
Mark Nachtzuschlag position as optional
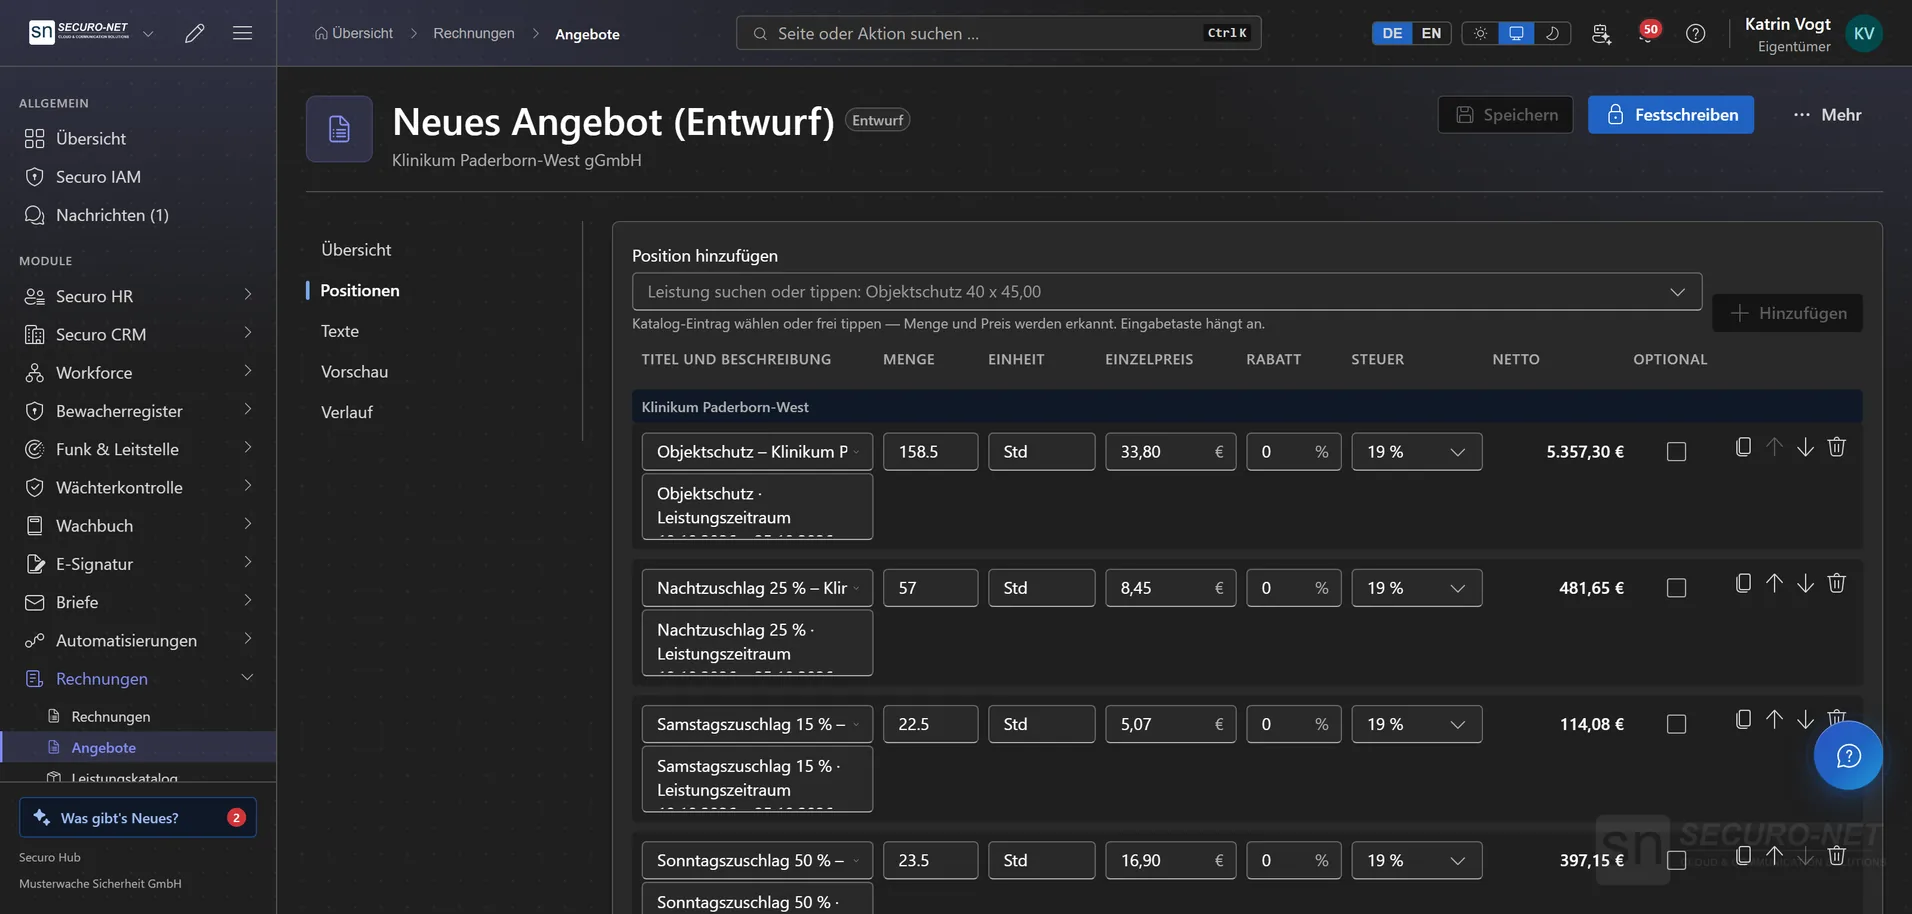pyautogui.click(x=1676, y=588)
